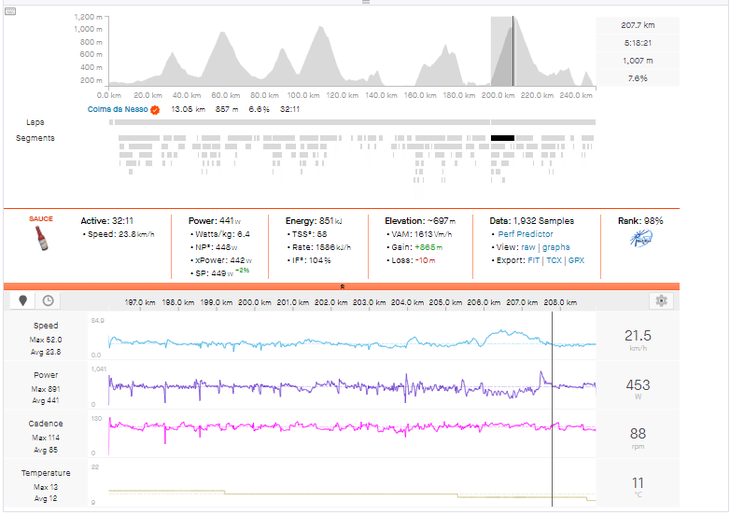View data graphs link
Screen dimensions: 730x515
click(556, 247)
